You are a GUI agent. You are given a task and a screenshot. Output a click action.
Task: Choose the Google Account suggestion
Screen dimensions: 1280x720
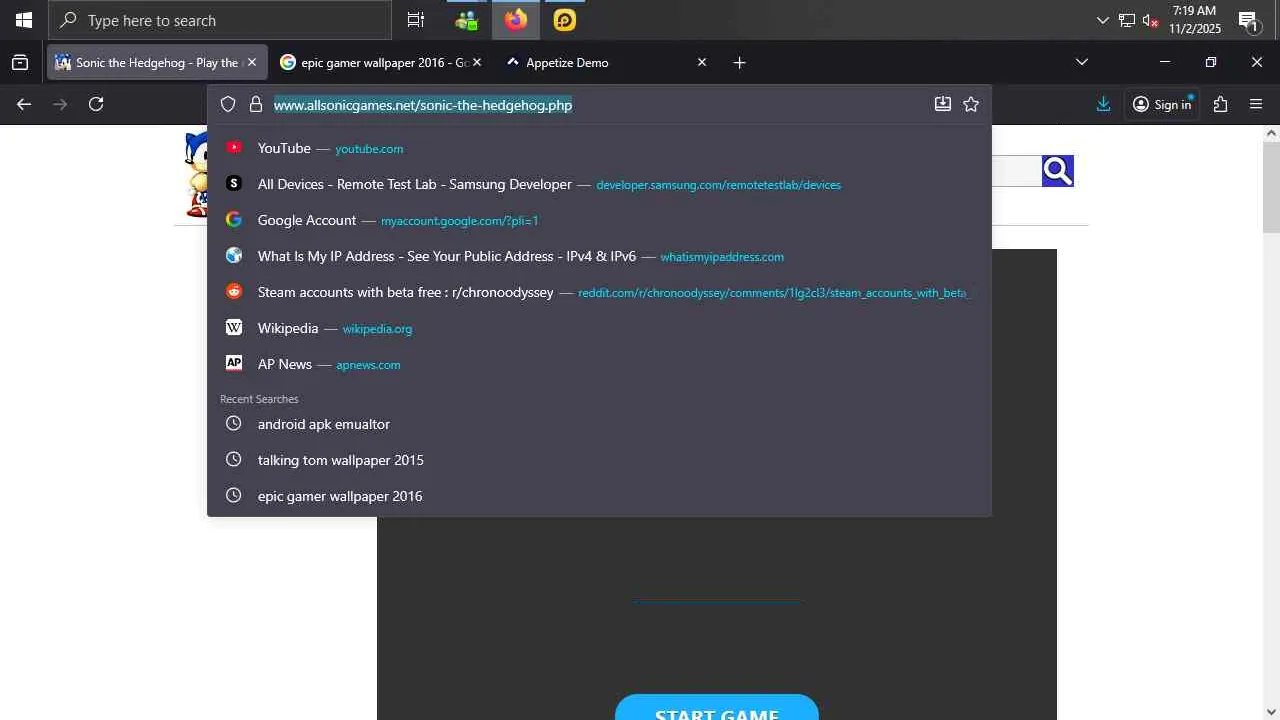coord(599,220)
